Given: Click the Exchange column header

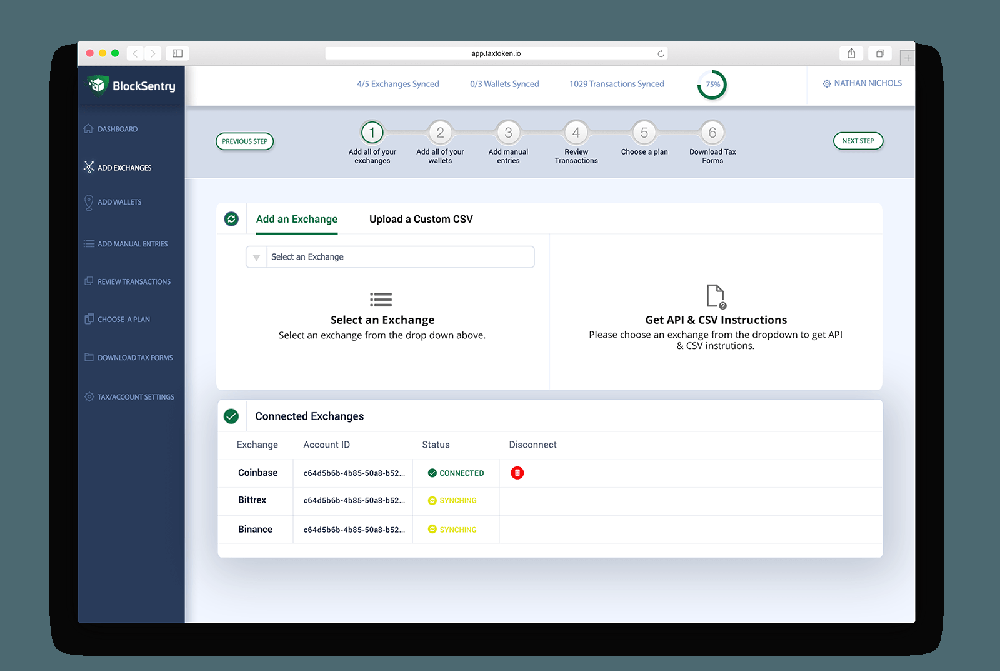Looking at the screenshot, I should (x=257, y=445).
